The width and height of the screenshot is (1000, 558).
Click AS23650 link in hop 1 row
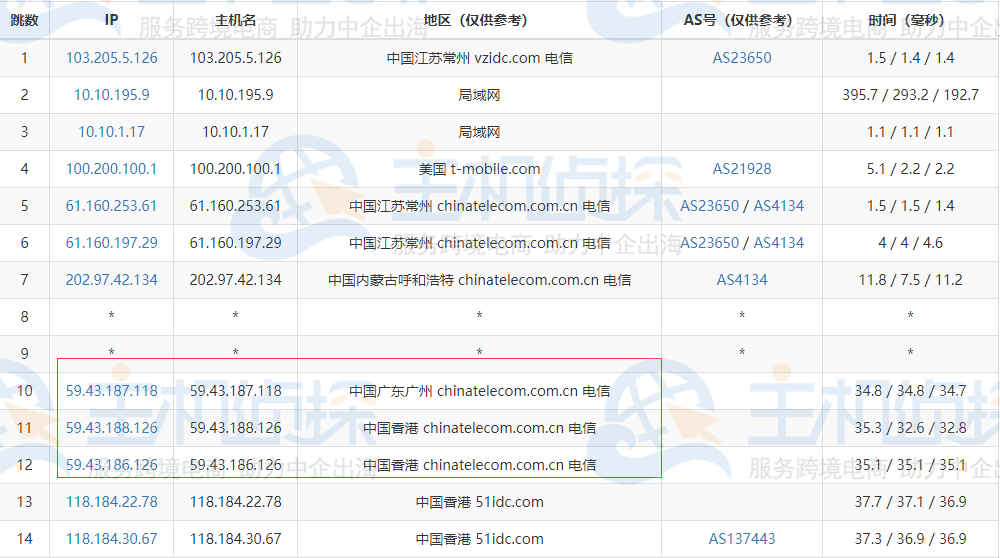pyautogui.click(x=742, y=58)
